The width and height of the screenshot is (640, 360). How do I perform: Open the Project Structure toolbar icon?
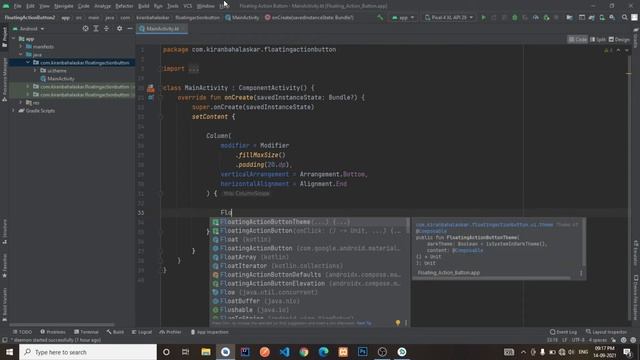tap(569, 18)
